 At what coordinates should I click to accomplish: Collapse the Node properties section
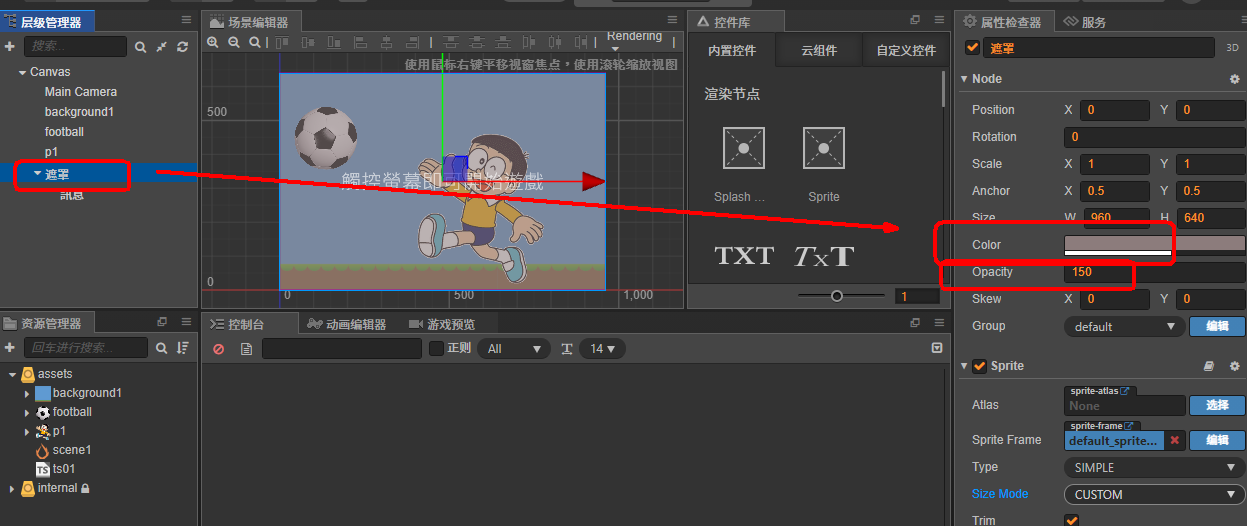click(964, 79)
